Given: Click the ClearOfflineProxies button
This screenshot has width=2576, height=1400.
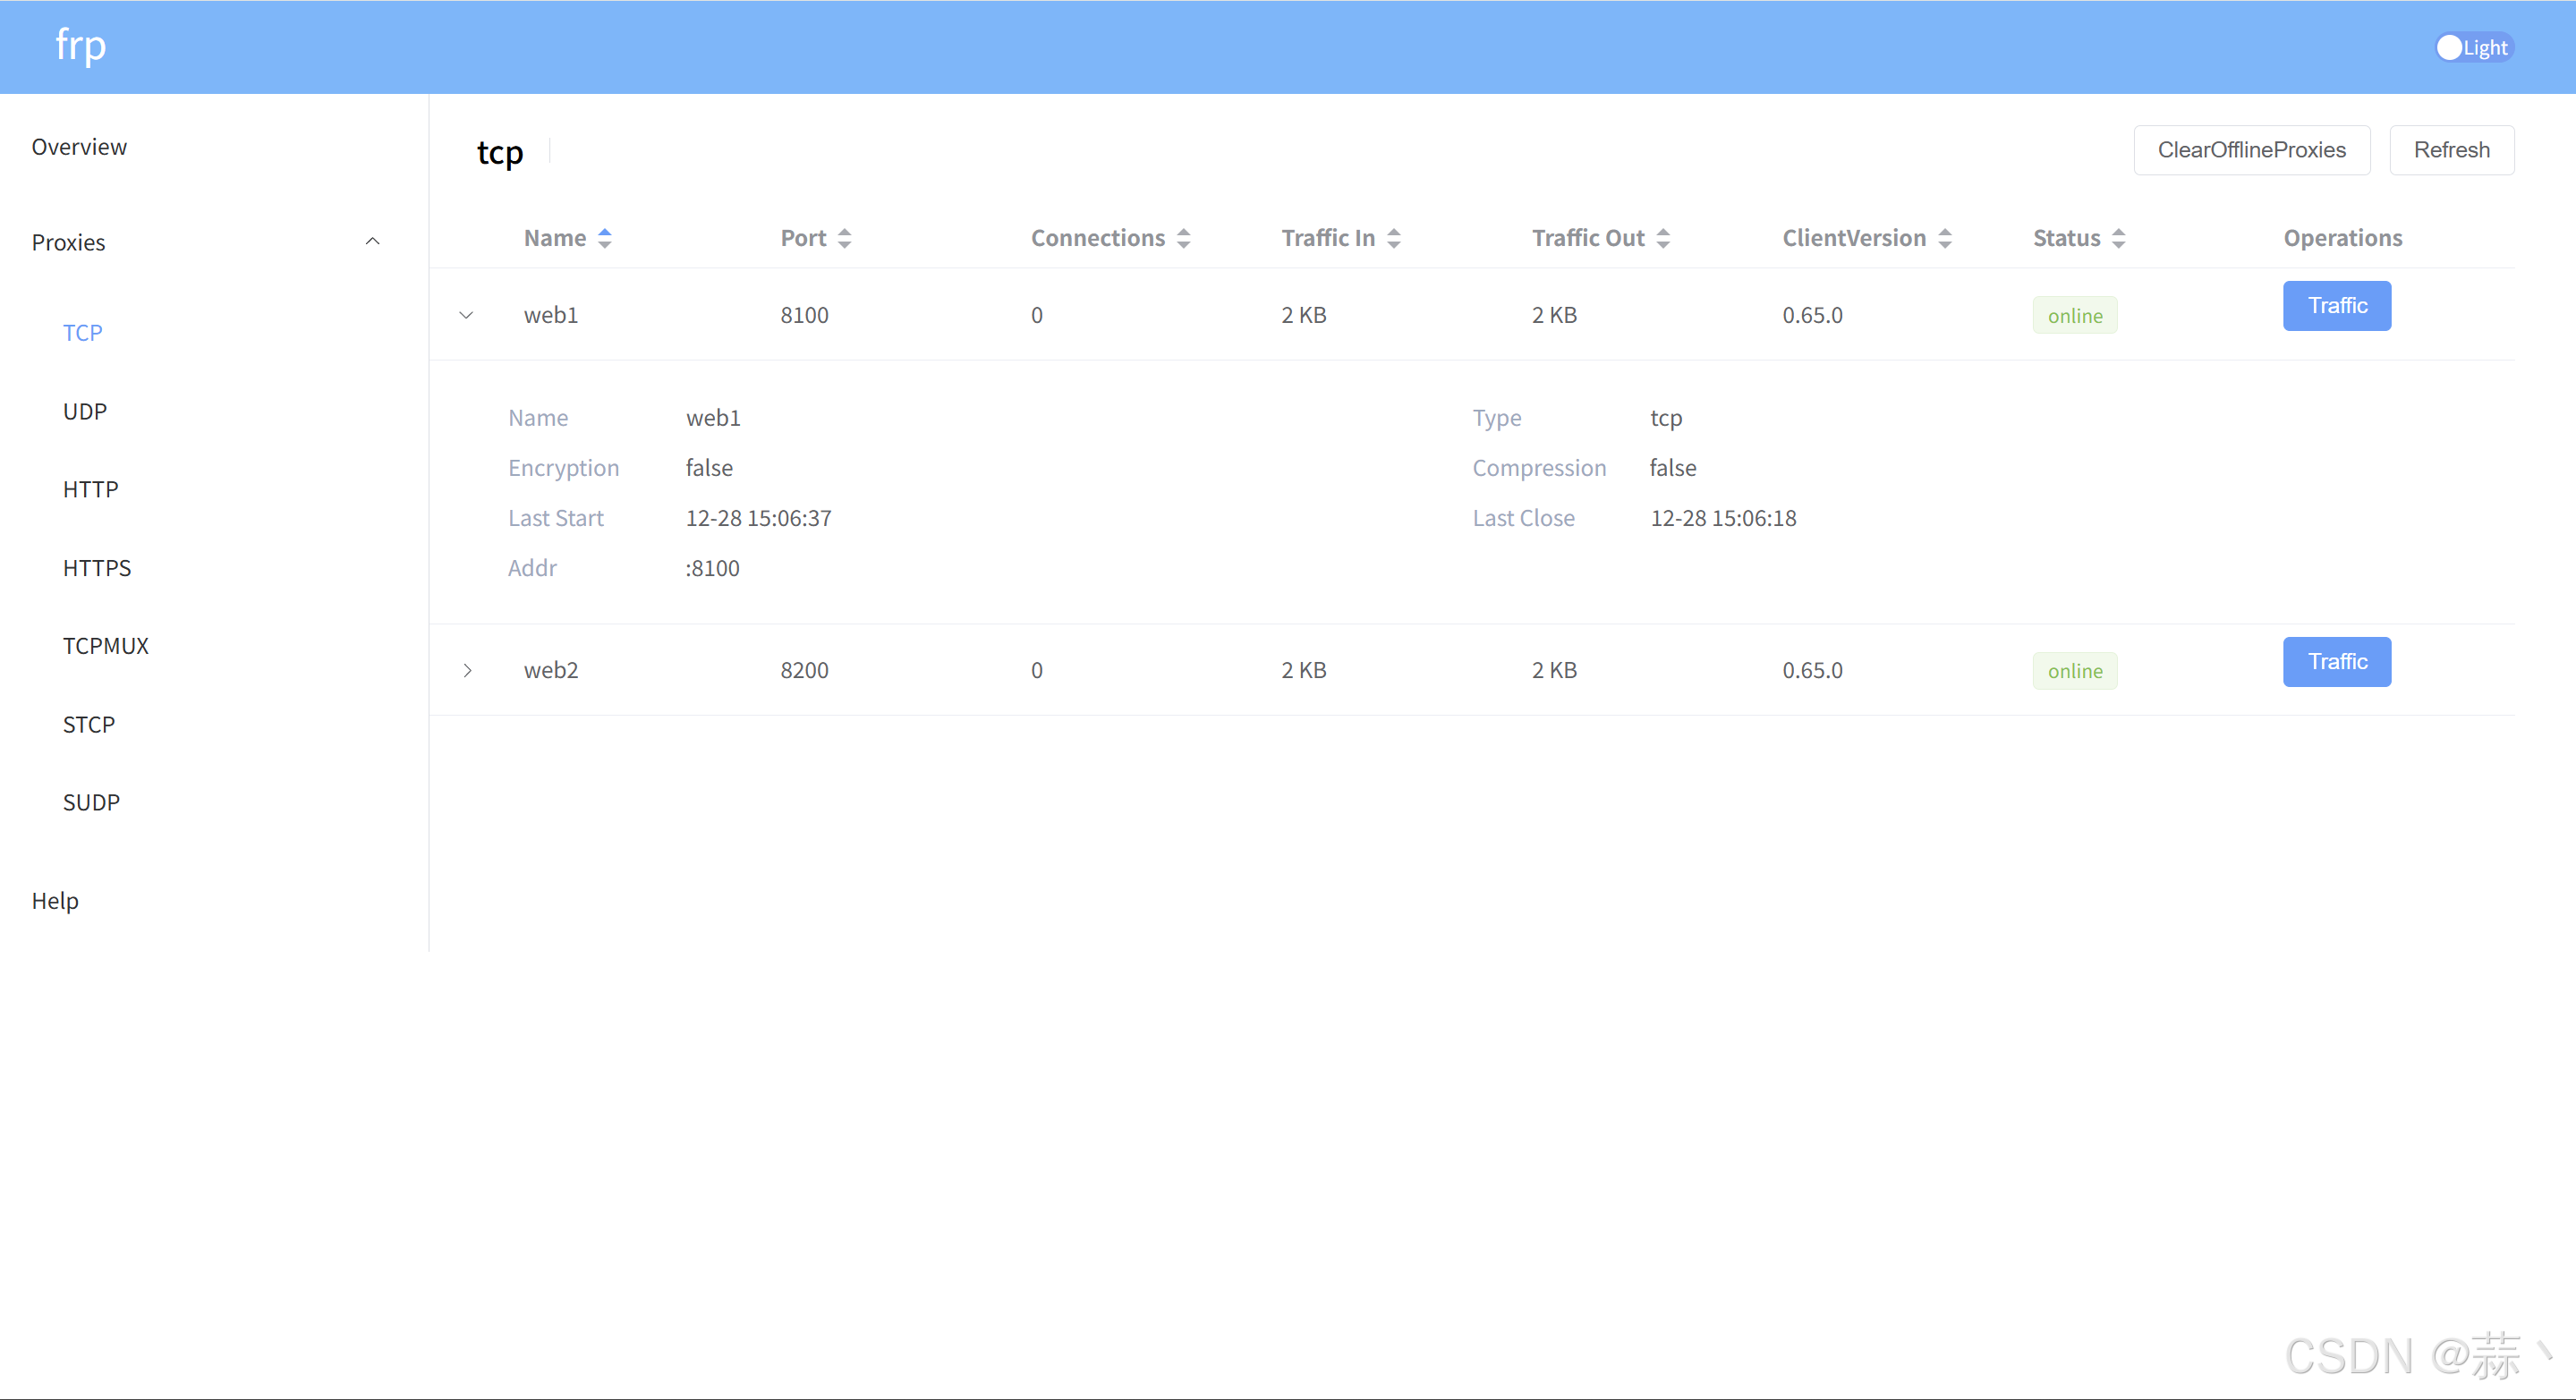Looking at the screenshot, I should point(2251,150).
